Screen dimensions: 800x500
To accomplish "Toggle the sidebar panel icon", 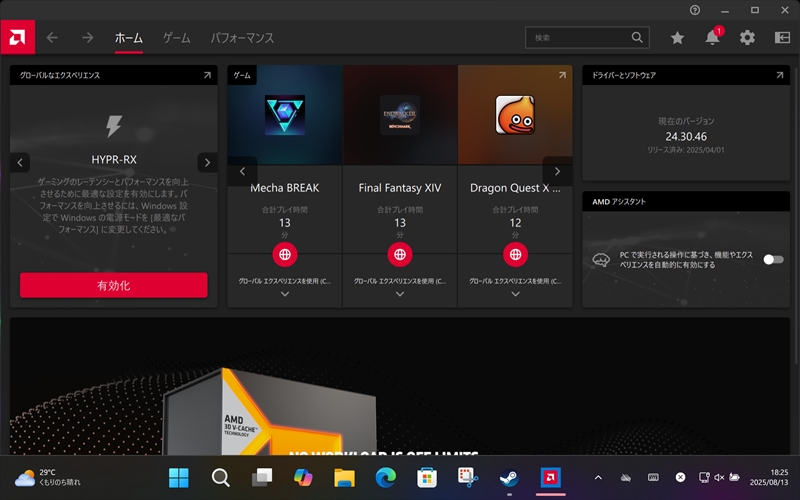I will pos(782,37).
